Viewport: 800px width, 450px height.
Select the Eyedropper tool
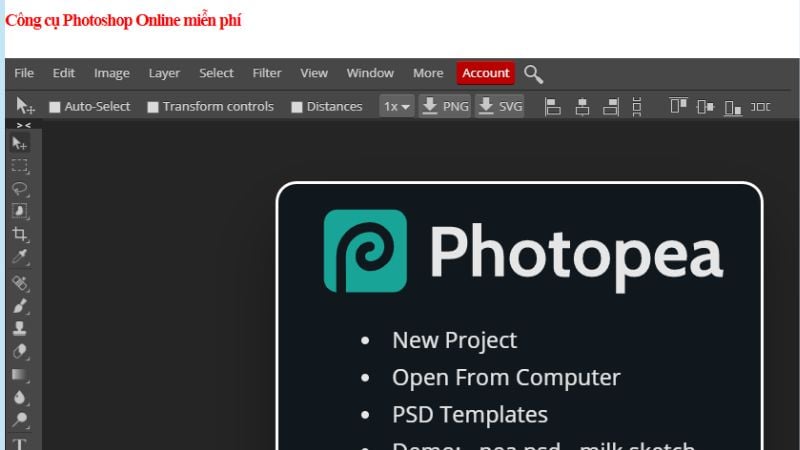pyautogui.click(x=19, y=257)
